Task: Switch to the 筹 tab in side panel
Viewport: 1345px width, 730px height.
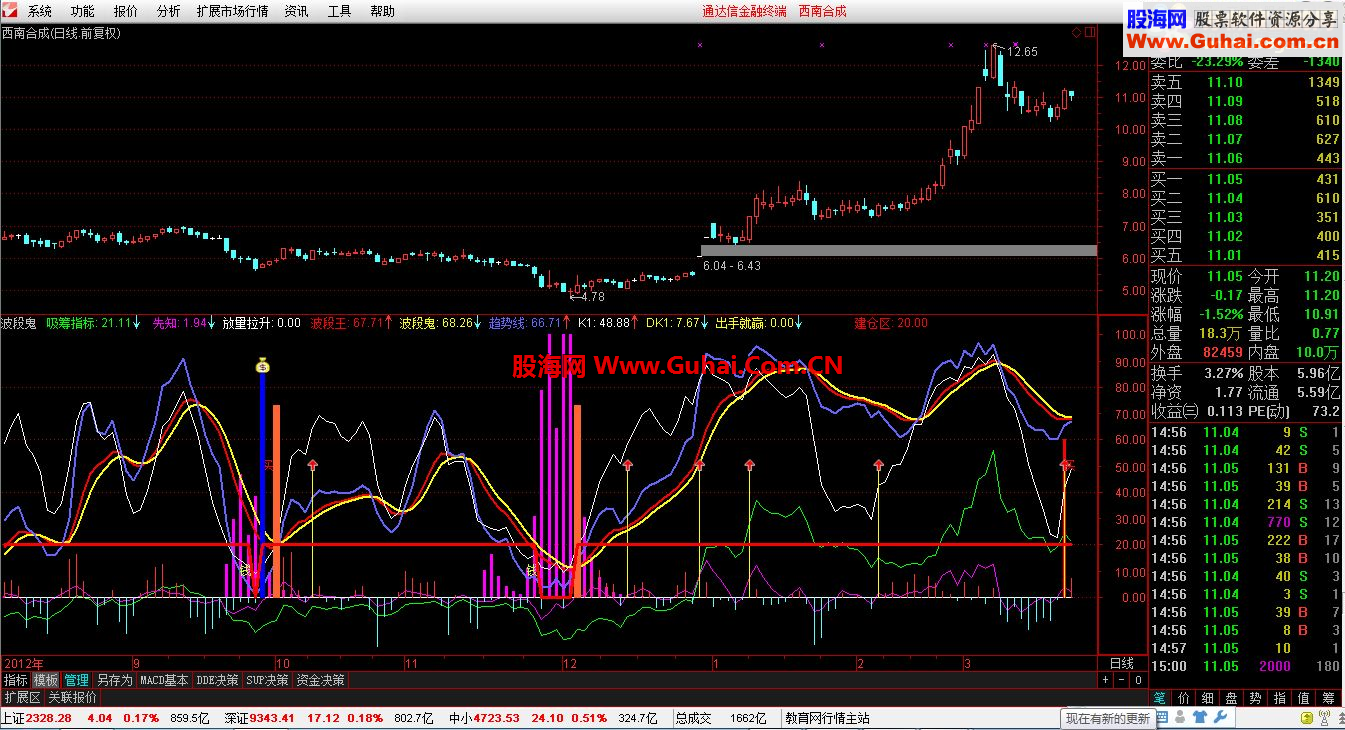Action: [x=1327, y=697]
